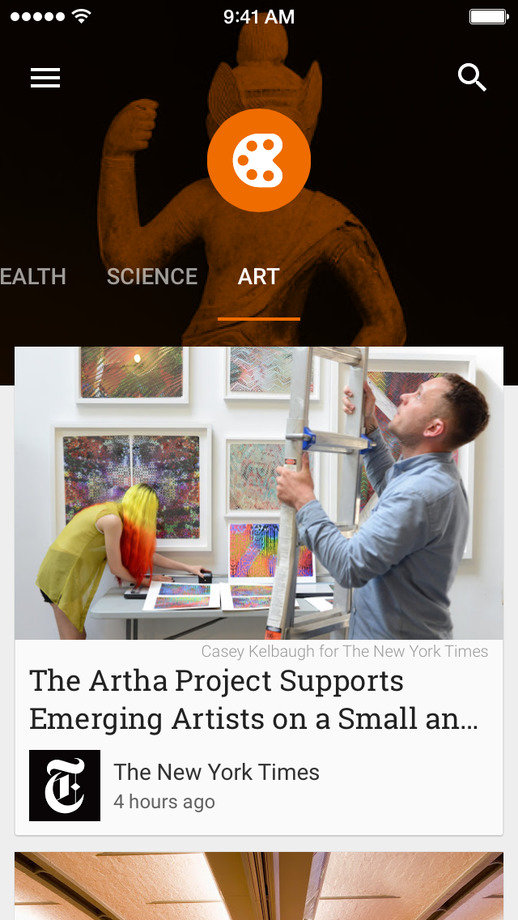The image size is (518, 920).
Task: Switch to the partially visible Health tab
Action: [33, 276]
